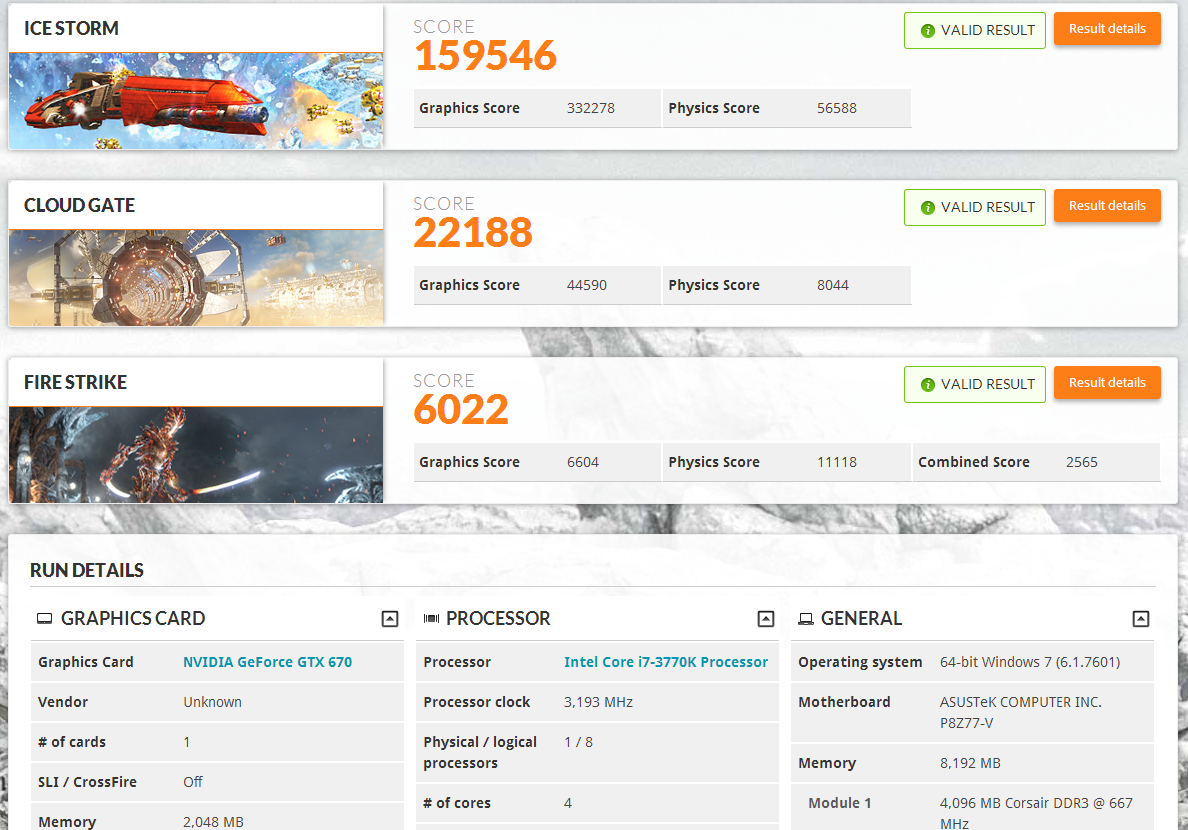The width and height of the screenshot is (1188, 830).
Task: Click the graphics memory value 2,048 MB
Action: click(x=214, y=822)
